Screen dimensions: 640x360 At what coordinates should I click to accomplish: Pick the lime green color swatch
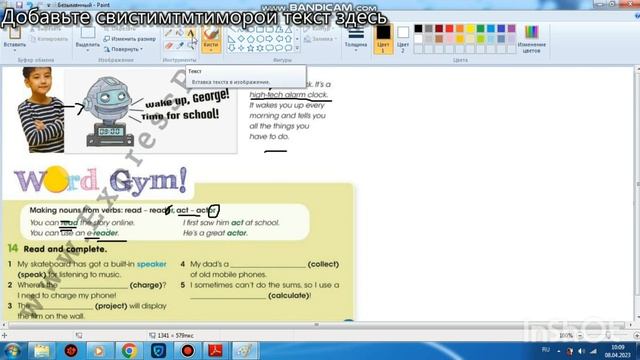tap(480, 39)
